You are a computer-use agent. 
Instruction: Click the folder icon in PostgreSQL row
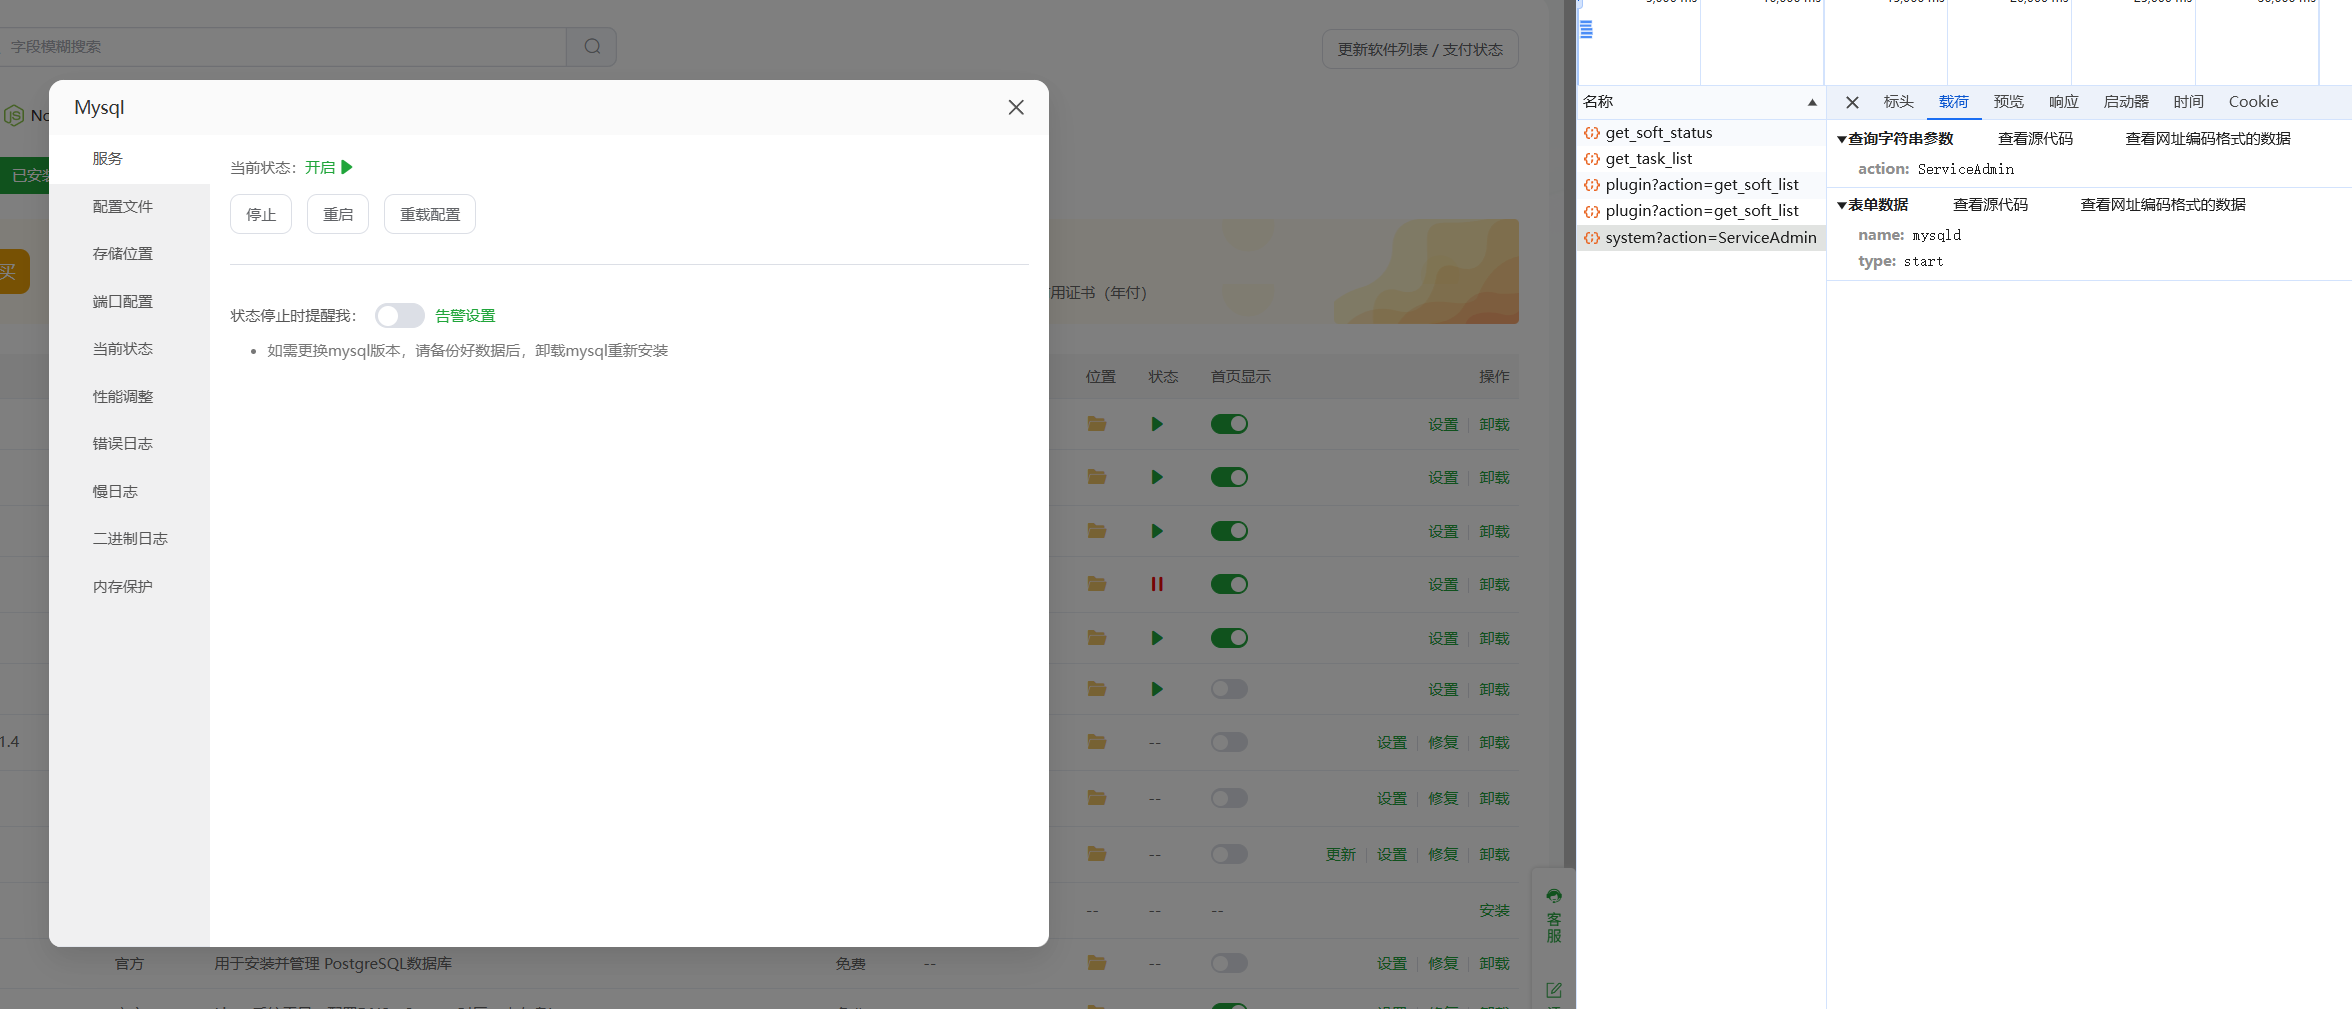1097,963
